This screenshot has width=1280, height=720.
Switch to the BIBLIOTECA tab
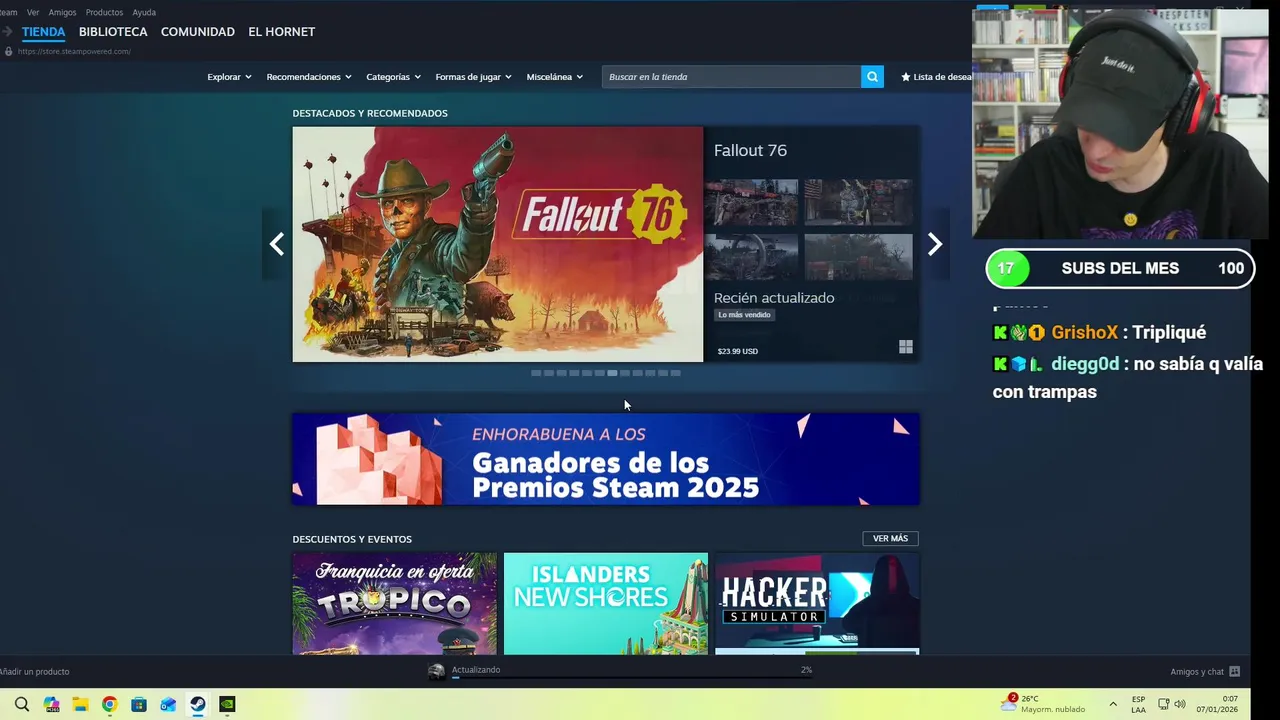(x=113, y=32)
